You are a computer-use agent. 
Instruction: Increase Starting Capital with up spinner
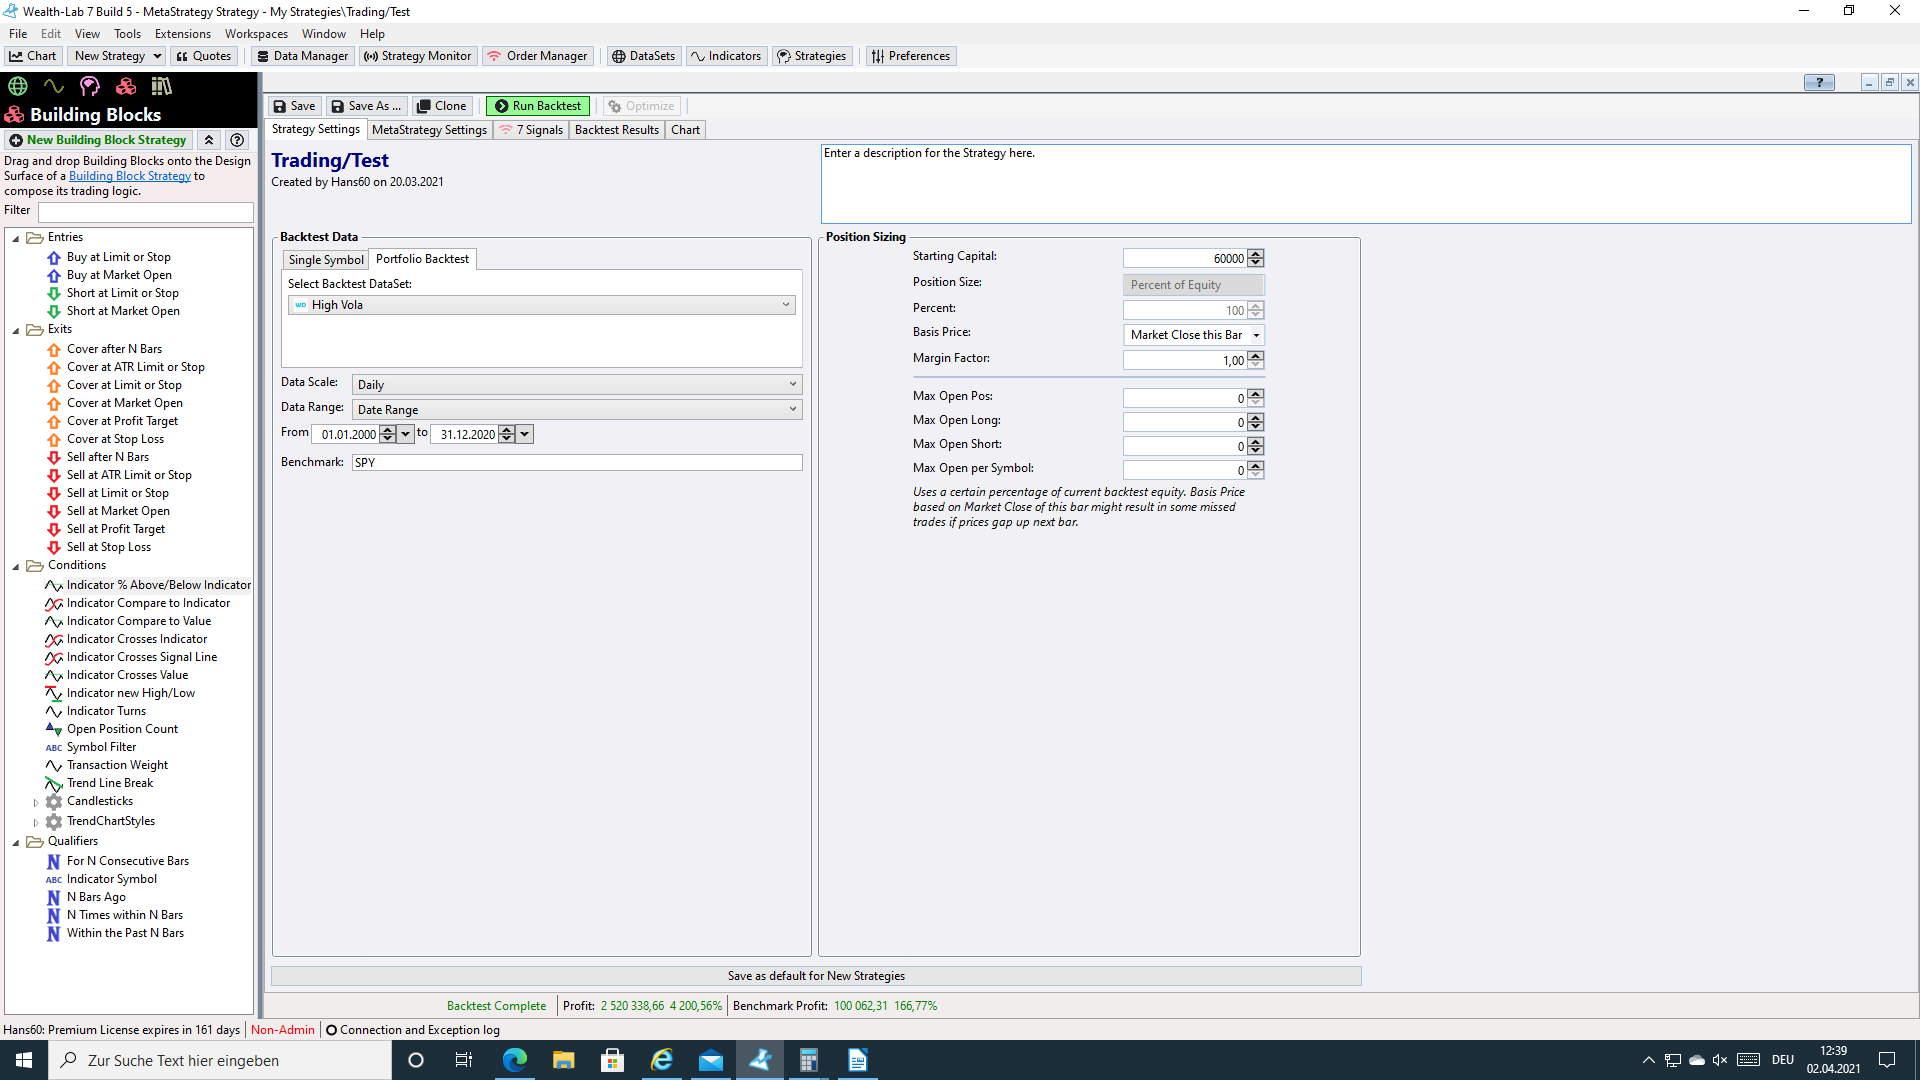[x=1256, y=254]
